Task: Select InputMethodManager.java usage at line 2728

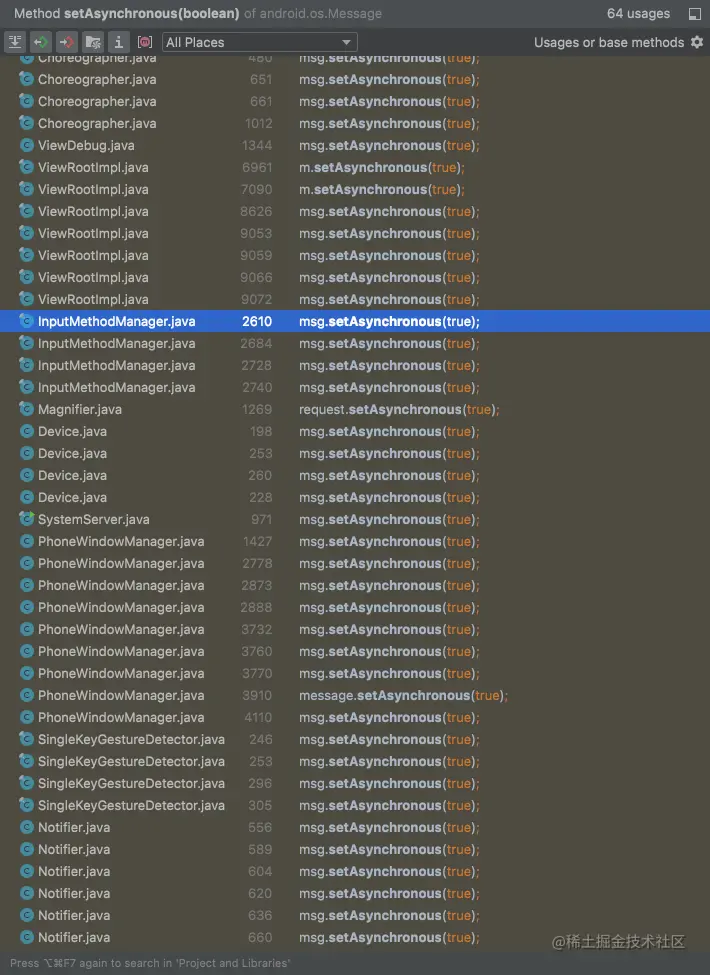Action: (x=355, y=366)
